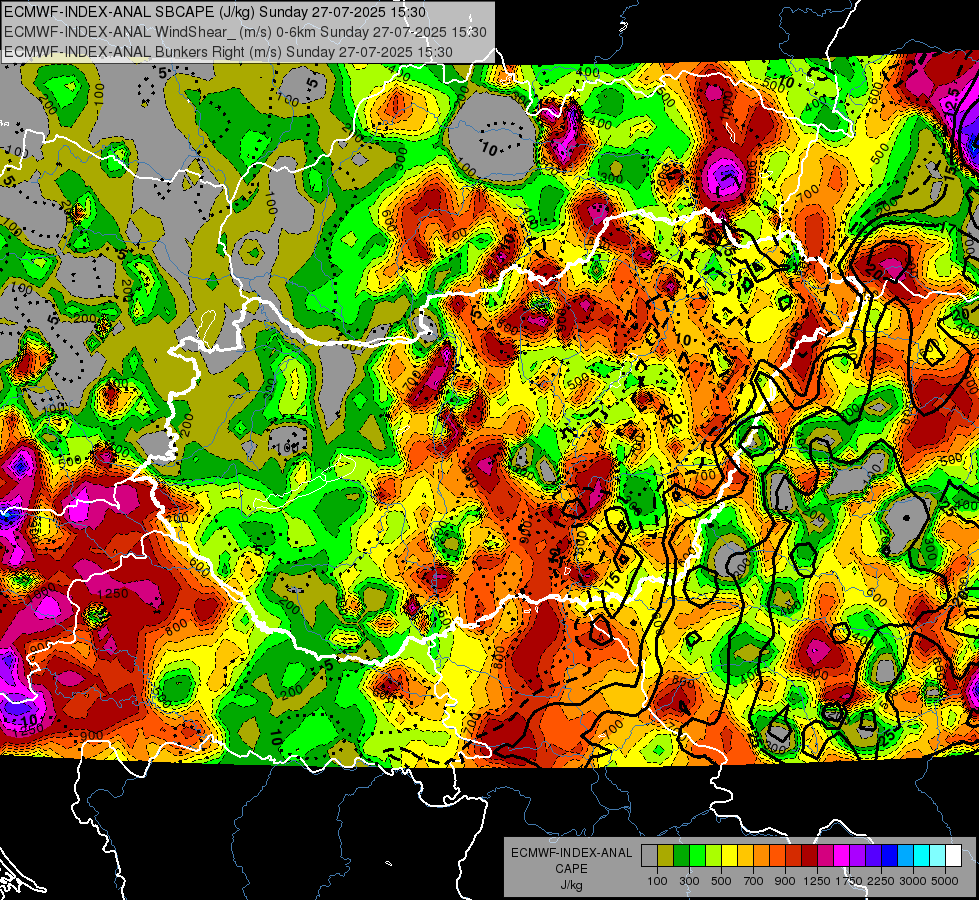Click the 100 legend value label
The width and height of the screenshot is (979, 900).
click(657, 881)
